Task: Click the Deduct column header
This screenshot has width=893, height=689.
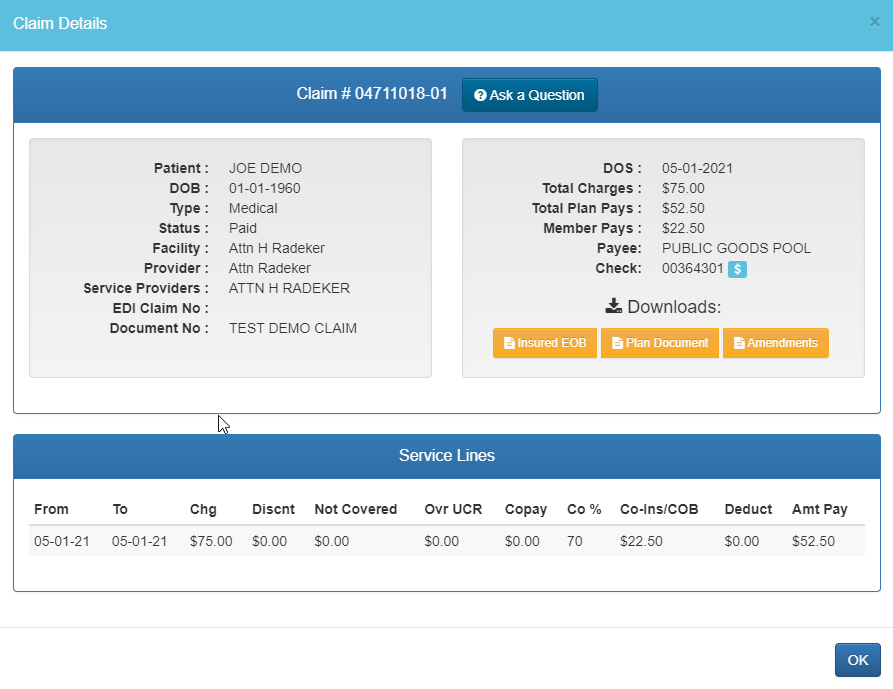Action: 748,509
